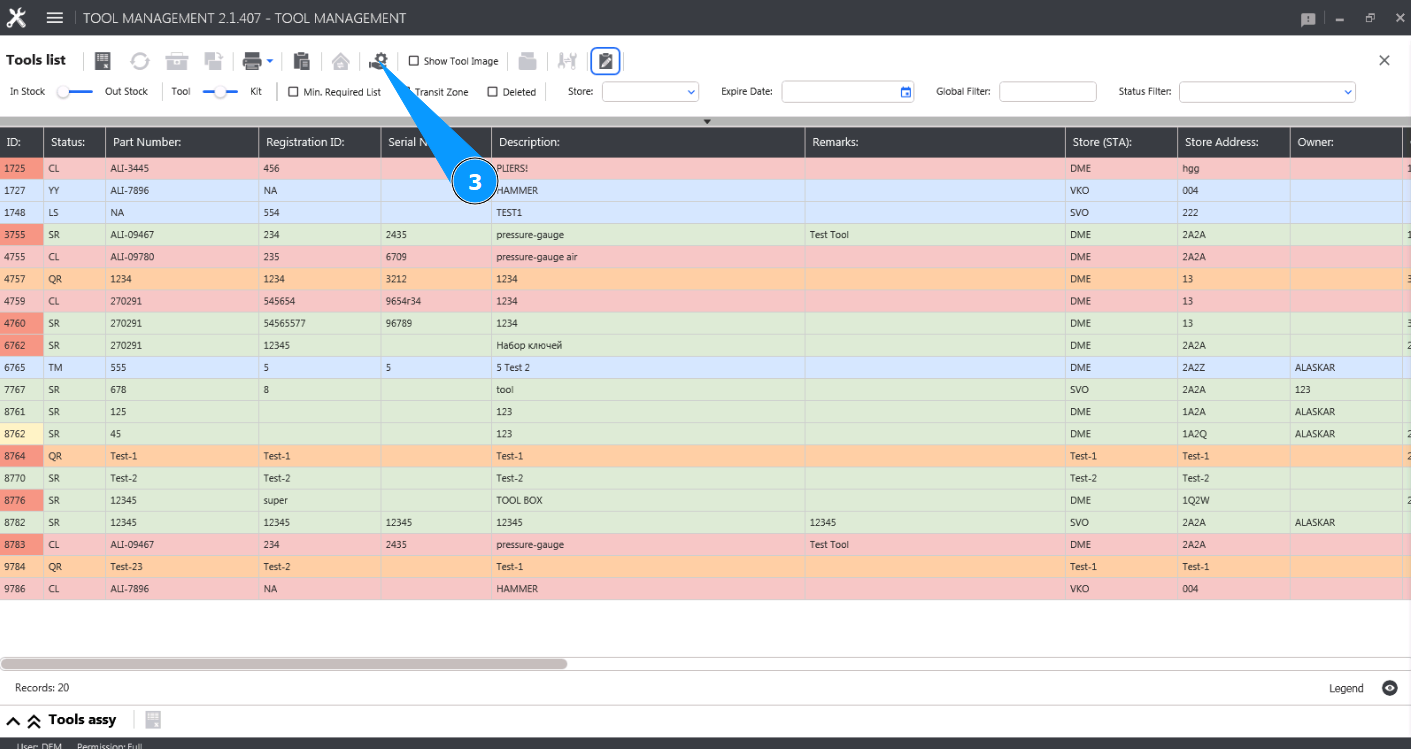Image resolution: width=1411 pixels, height=749 pixels.
Task: Sort by the Owner column header
Action: (x=1346, y=142)
